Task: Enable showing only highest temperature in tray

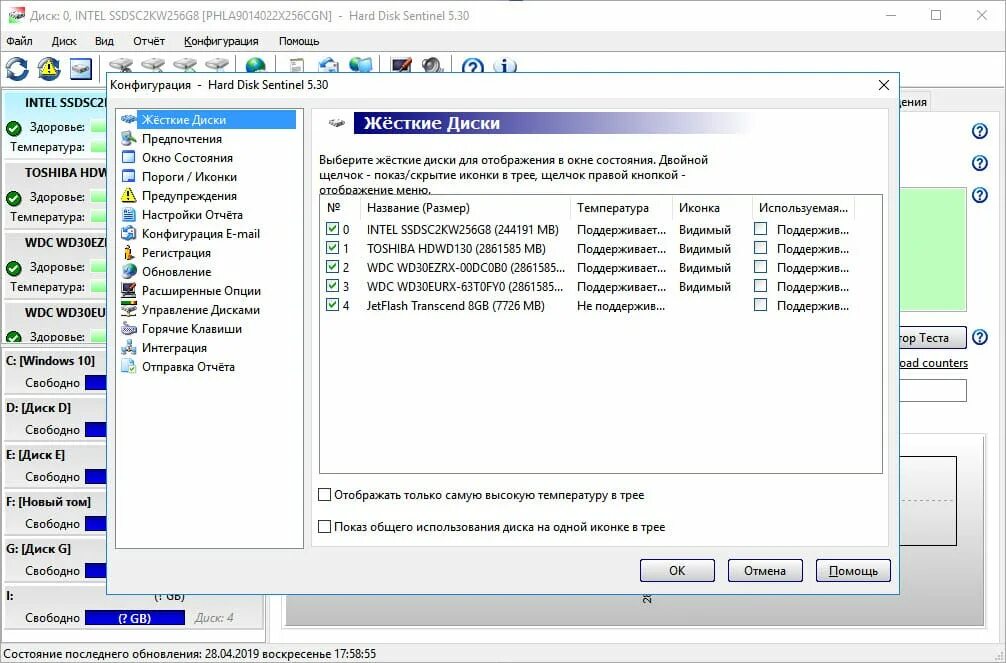Action: 325,495
